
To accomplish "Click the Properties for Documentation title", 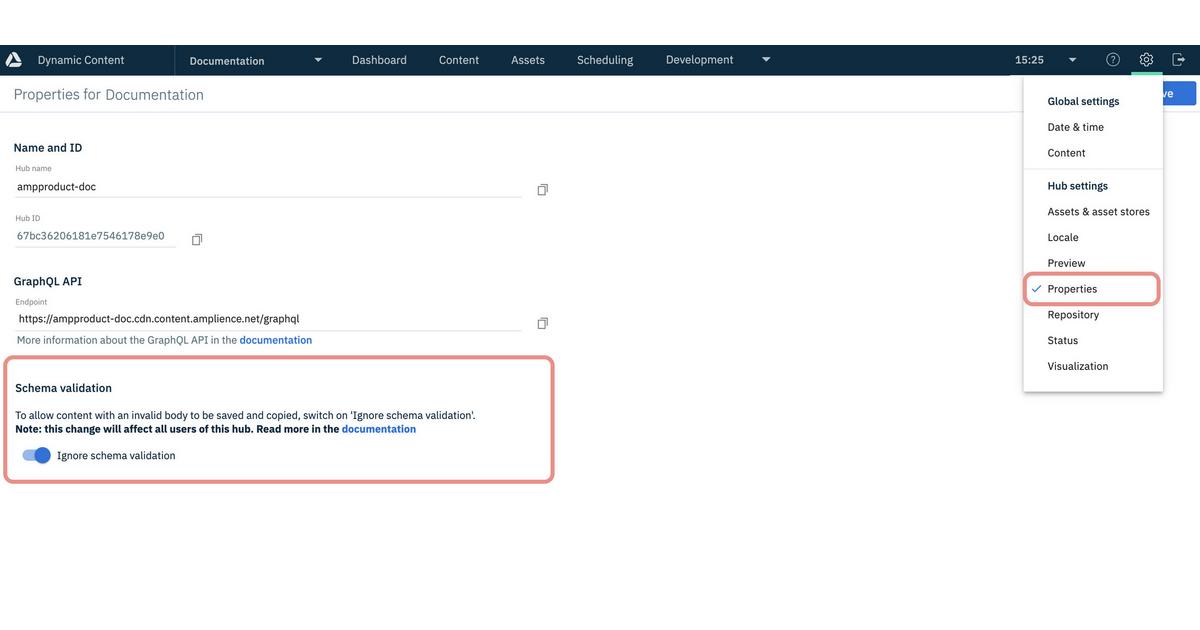I will [x=108, y=95].
